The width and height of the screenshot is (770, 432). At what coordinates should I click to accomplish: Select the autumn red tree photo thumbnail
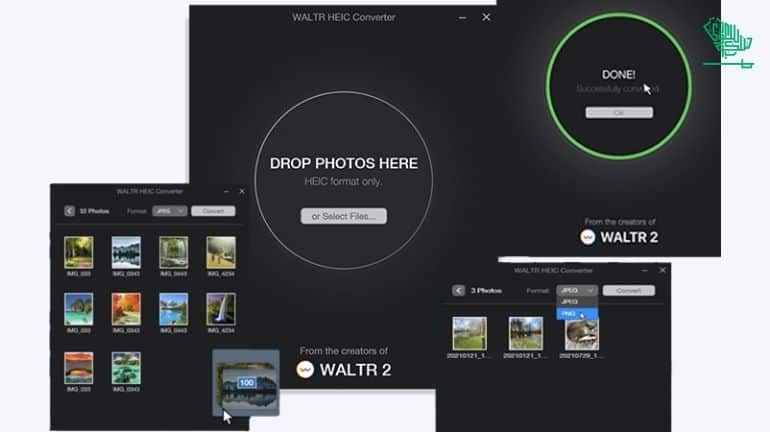click(126, 309)
